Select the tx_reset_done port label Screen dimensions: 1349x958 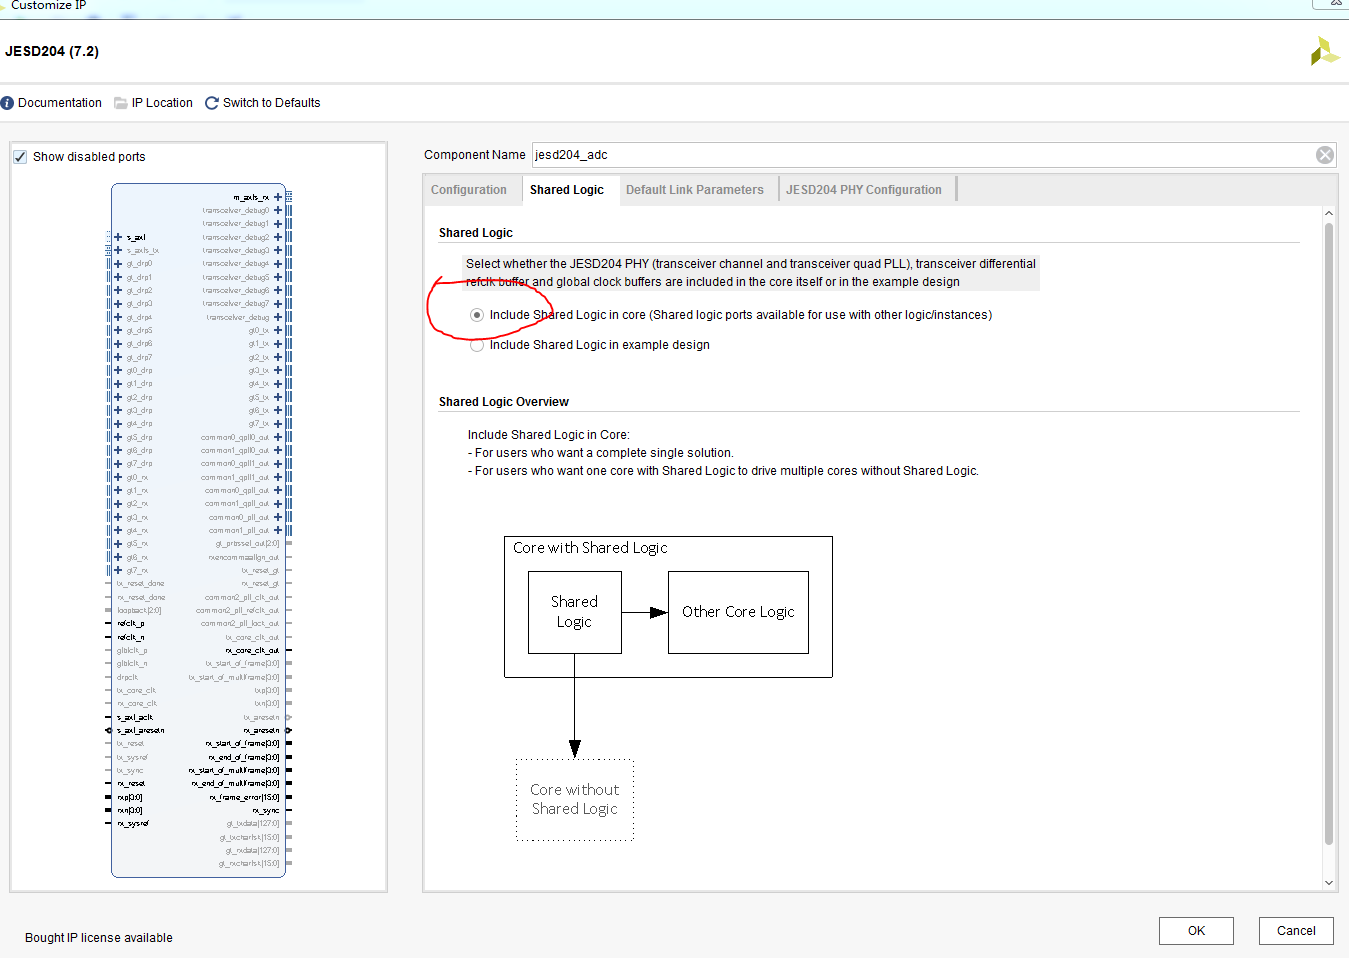(x=140, y=584)
